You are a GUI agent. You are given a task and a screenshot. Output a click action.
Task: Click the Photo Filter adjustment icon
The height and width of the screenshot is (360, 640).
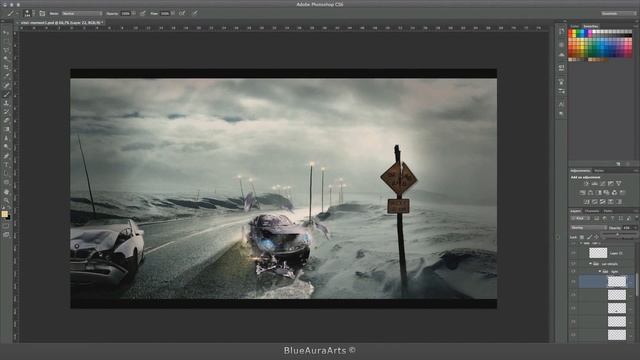[x=606, y=193]
